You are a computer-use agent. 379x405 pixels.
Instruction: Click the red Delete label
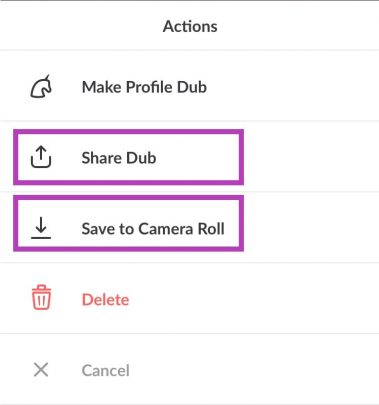(105, 299)
